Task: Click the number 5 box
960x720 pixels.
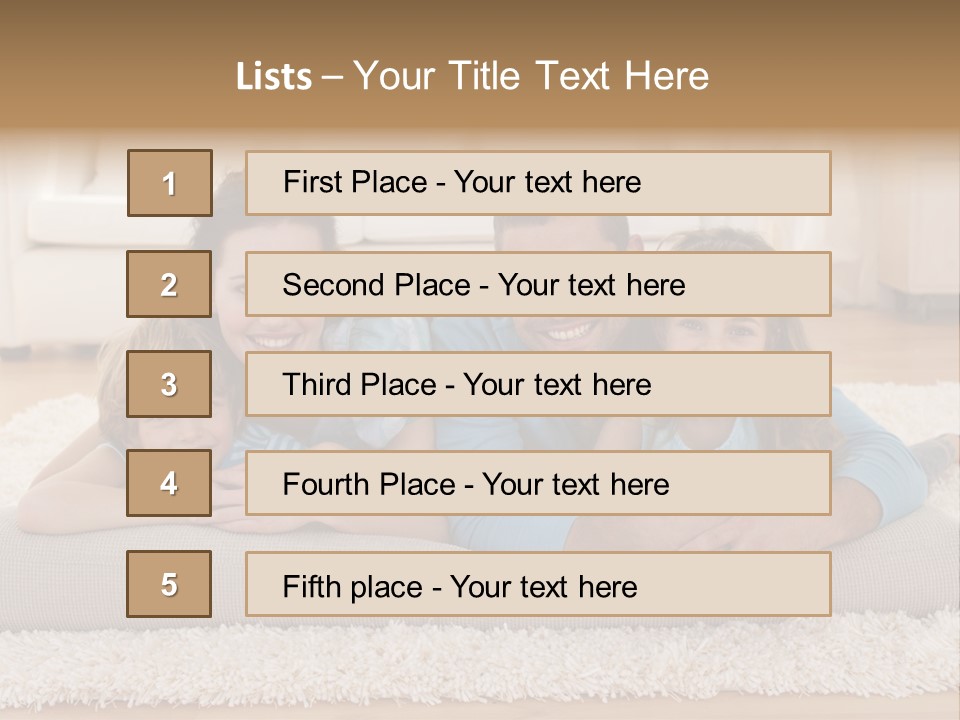Action: (170, 584)
